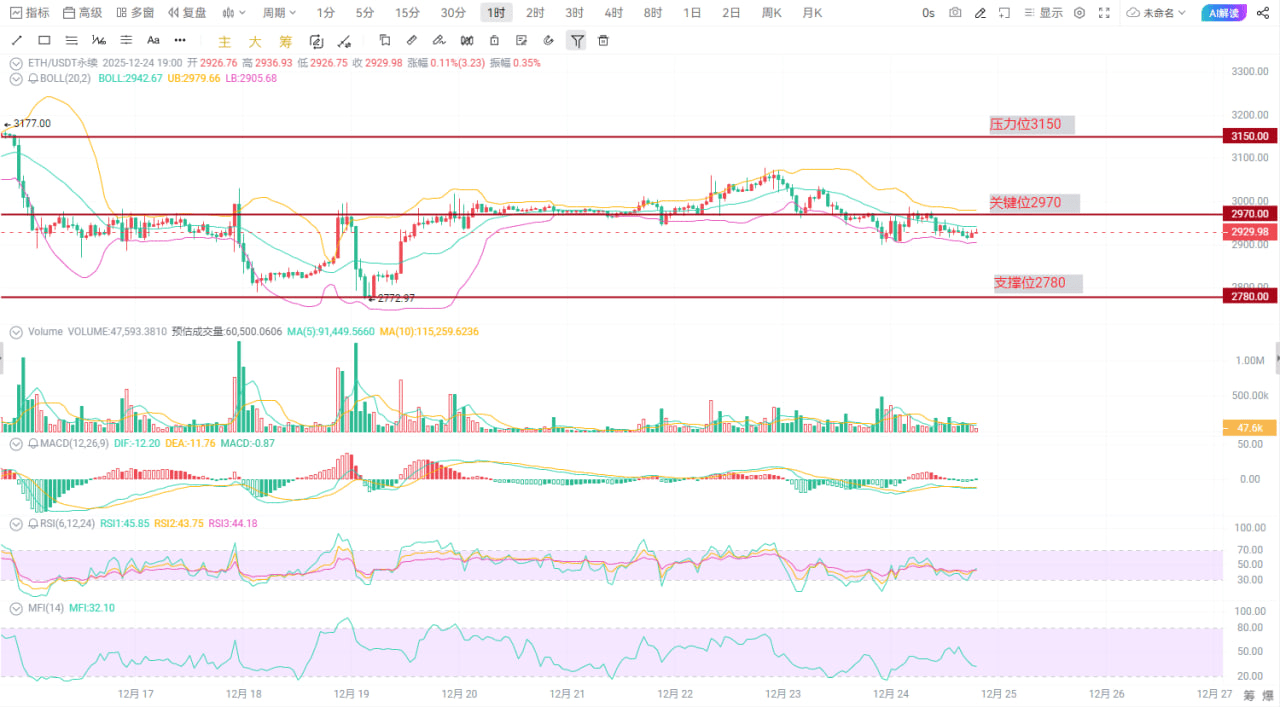Select the wave pattern drawing tool
Screen dimensions: 1280x707
pos(98,40)
